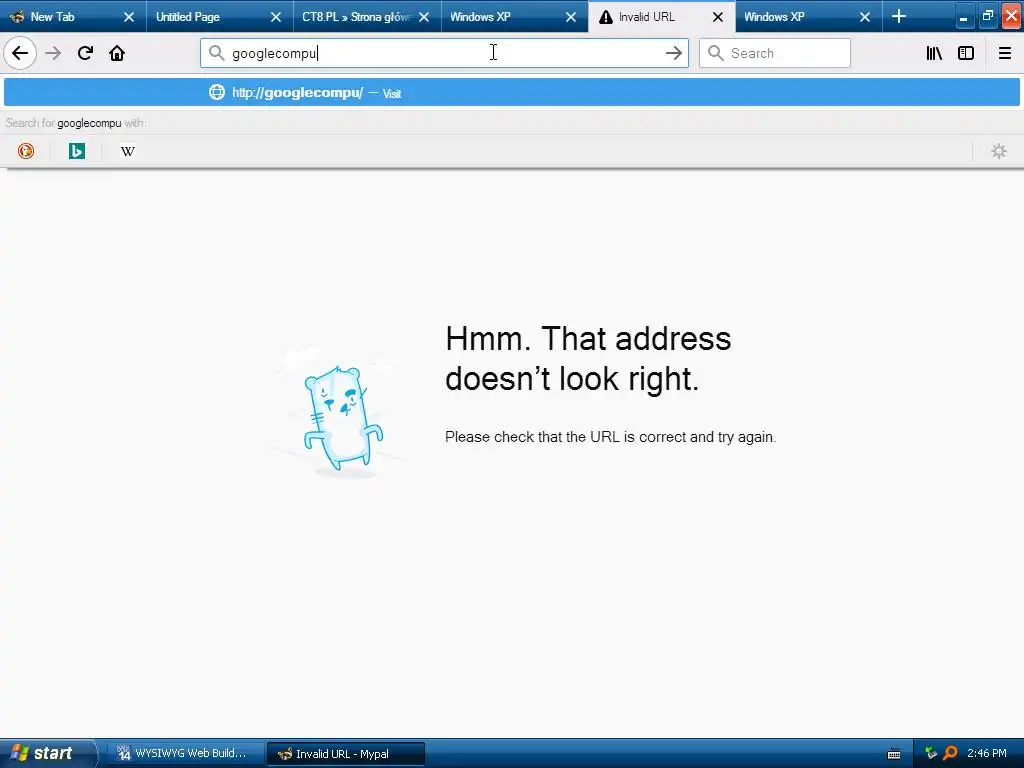Open the home page
This screenshot has height=768, width=1024.
click(x=117, y=53)
